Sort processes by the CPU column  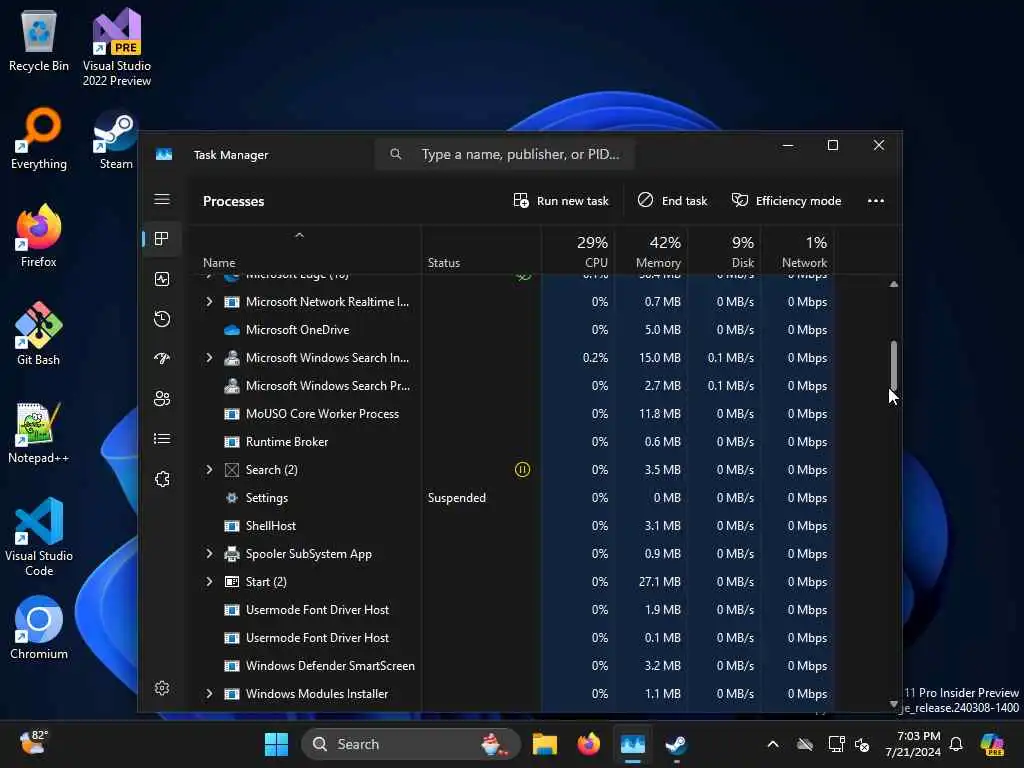click(x=579, y=251)
